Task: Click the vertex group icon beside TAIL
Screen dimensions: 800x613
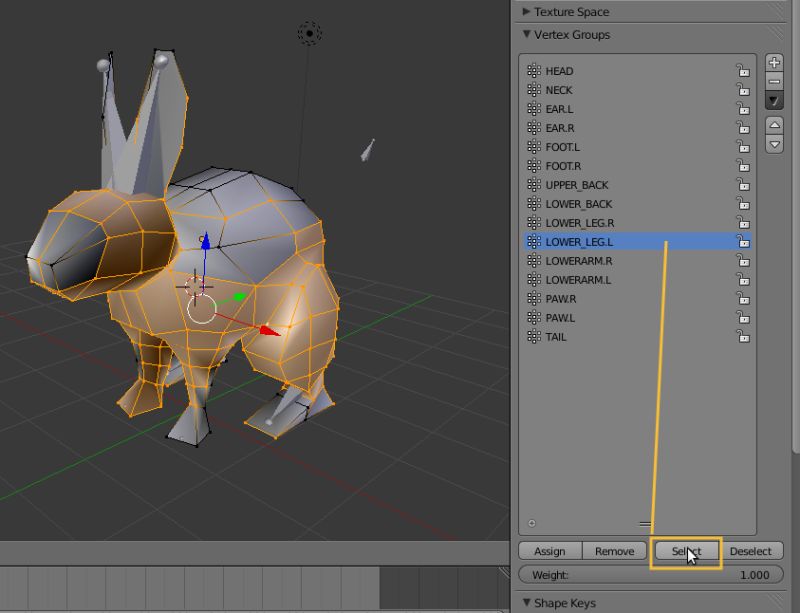Action: [x=532, y=337]
